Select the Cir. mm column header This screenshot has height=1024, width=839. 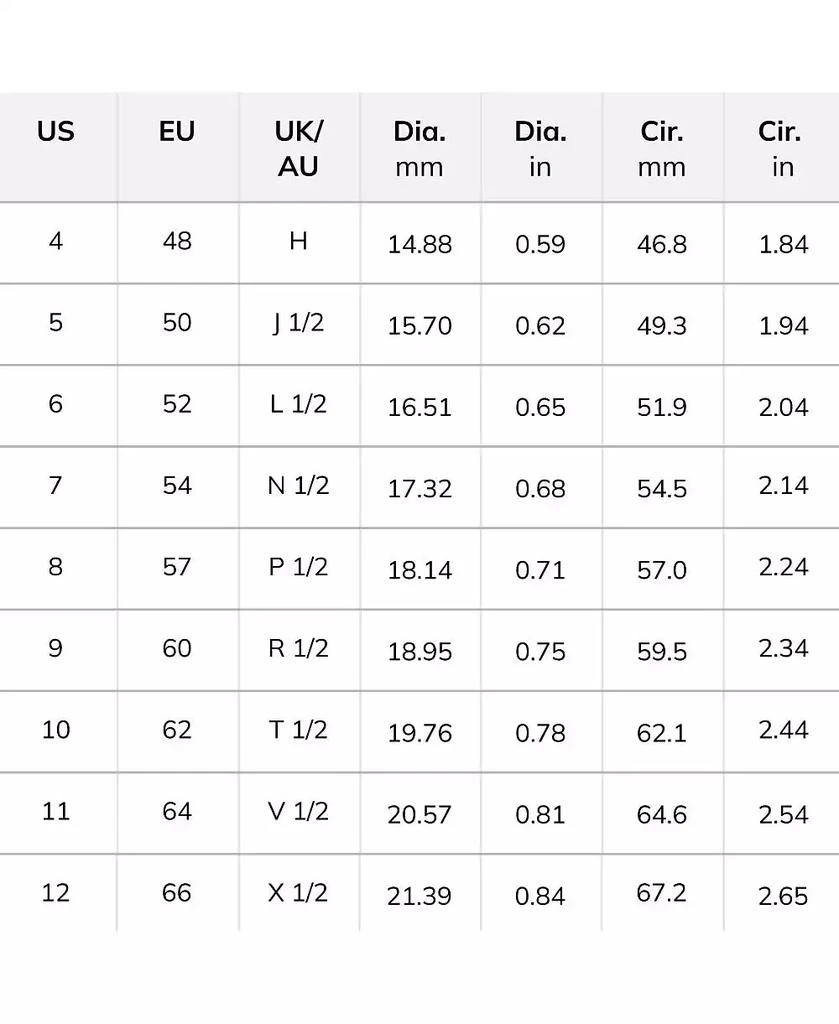(661, 148)
